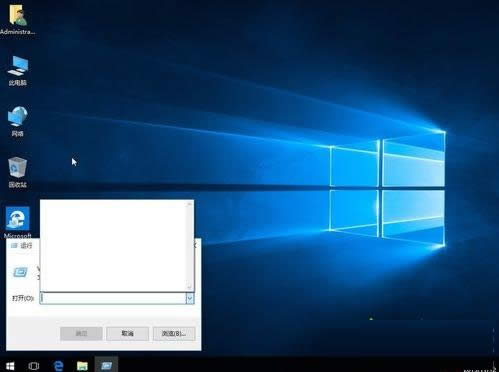
Task: Select the 回收站 recycle bin icon
Action: 18,172
